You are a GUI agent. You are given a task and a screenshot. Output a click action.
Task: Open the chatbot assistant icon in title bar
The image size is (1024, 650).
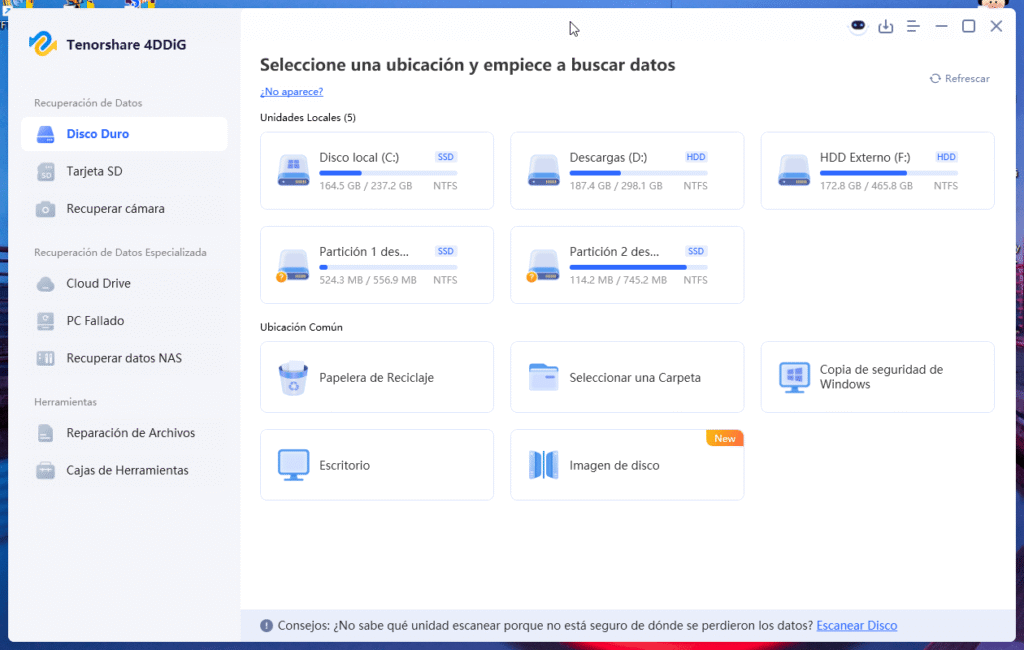[x=858, y=26]
